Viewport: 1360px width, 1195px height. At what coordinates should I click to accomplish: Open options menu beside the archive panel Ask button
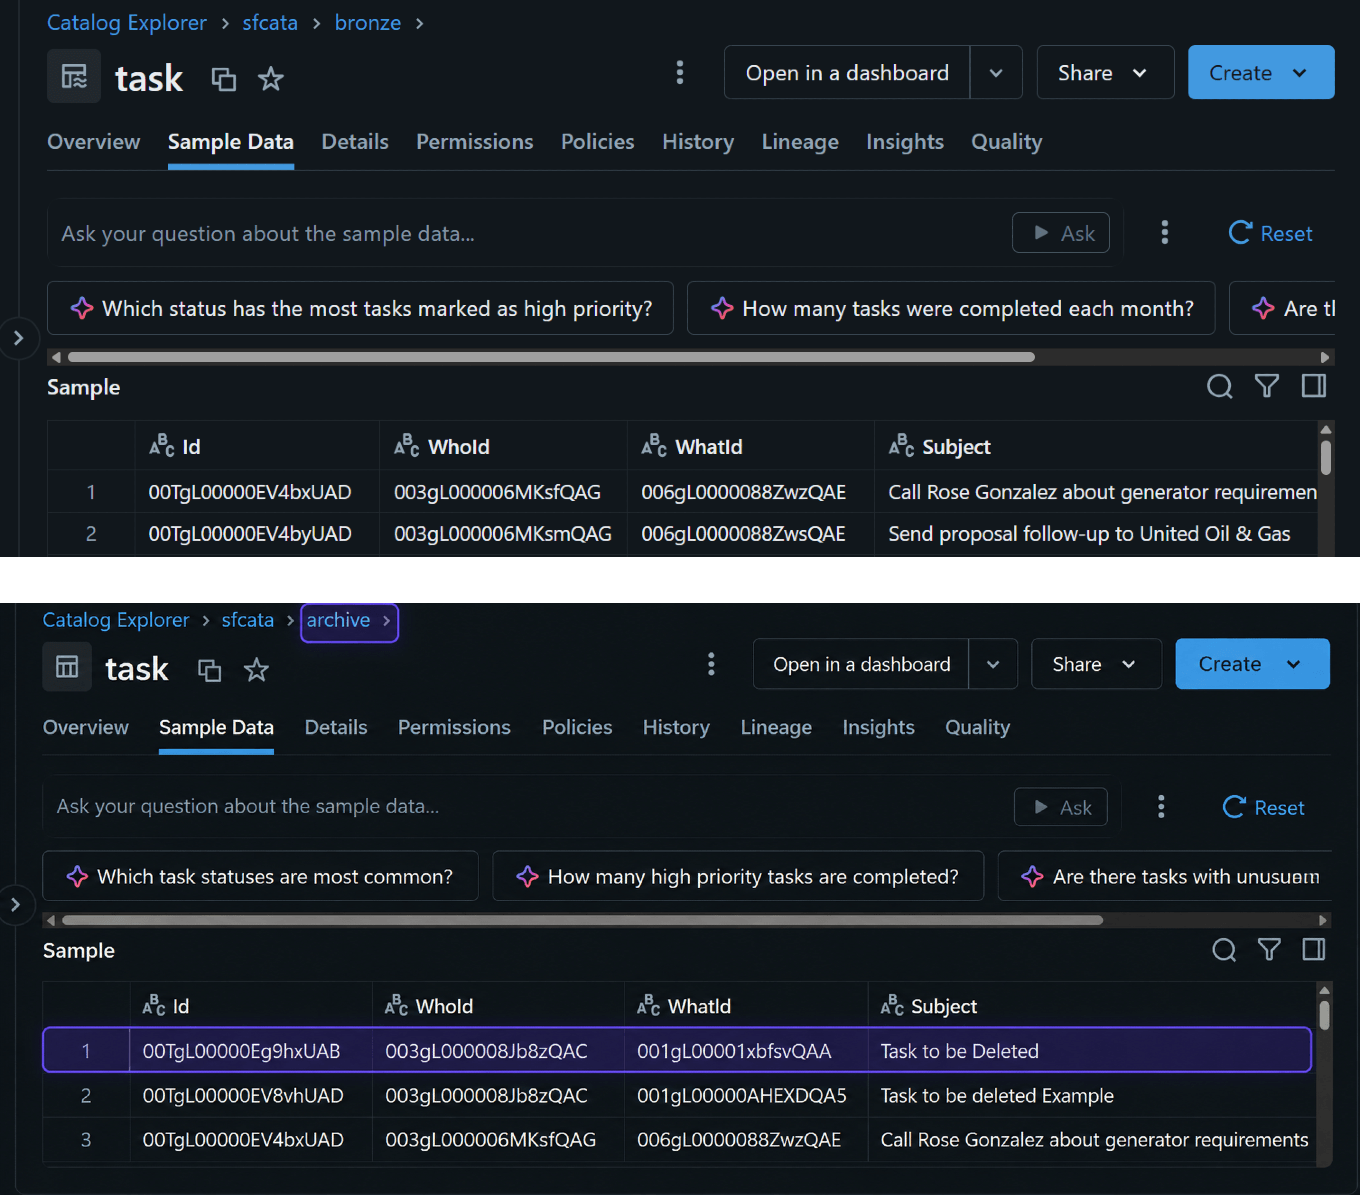point(1161,807)
